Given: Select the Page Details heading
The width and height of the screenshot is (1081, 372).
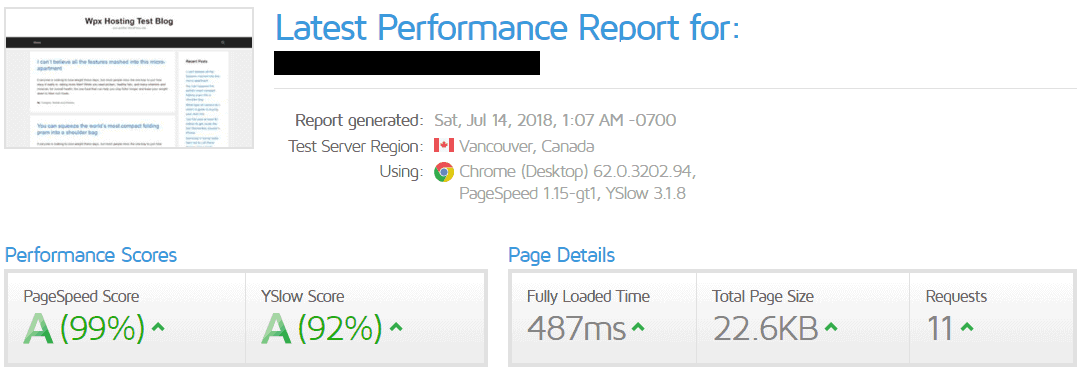Looking at the screenshot, I should [561, 256].
